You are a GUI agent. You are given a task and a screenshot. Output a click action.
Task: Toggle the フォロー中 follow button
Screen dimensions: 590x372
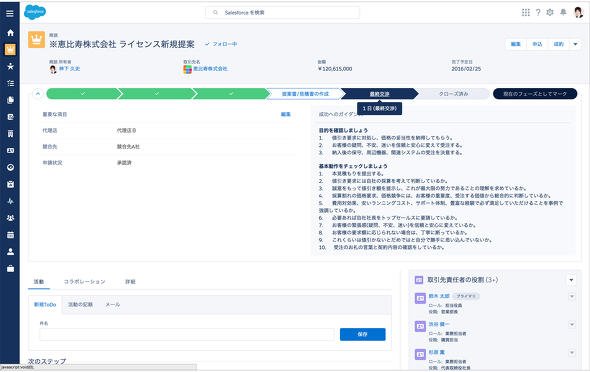click(221, 44)
